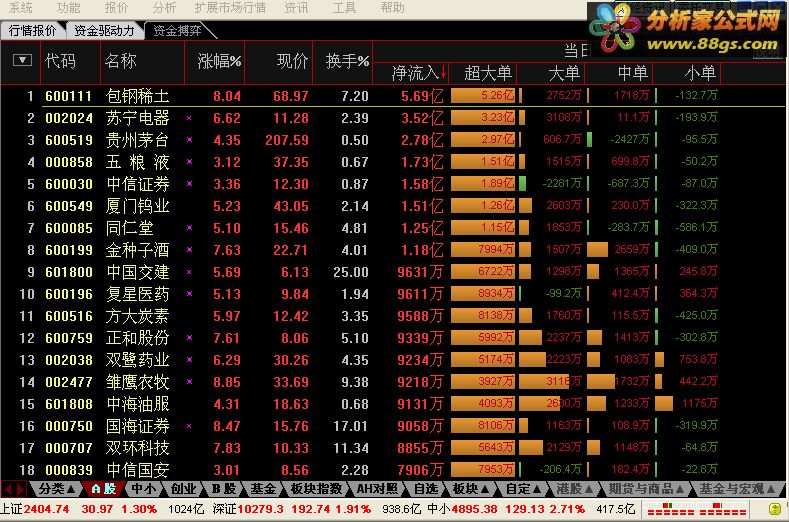Image resolution: width=789 pixels, height=522 pixels.
Task: Open the 帮助 menu
Action: (x=392, y=8)
